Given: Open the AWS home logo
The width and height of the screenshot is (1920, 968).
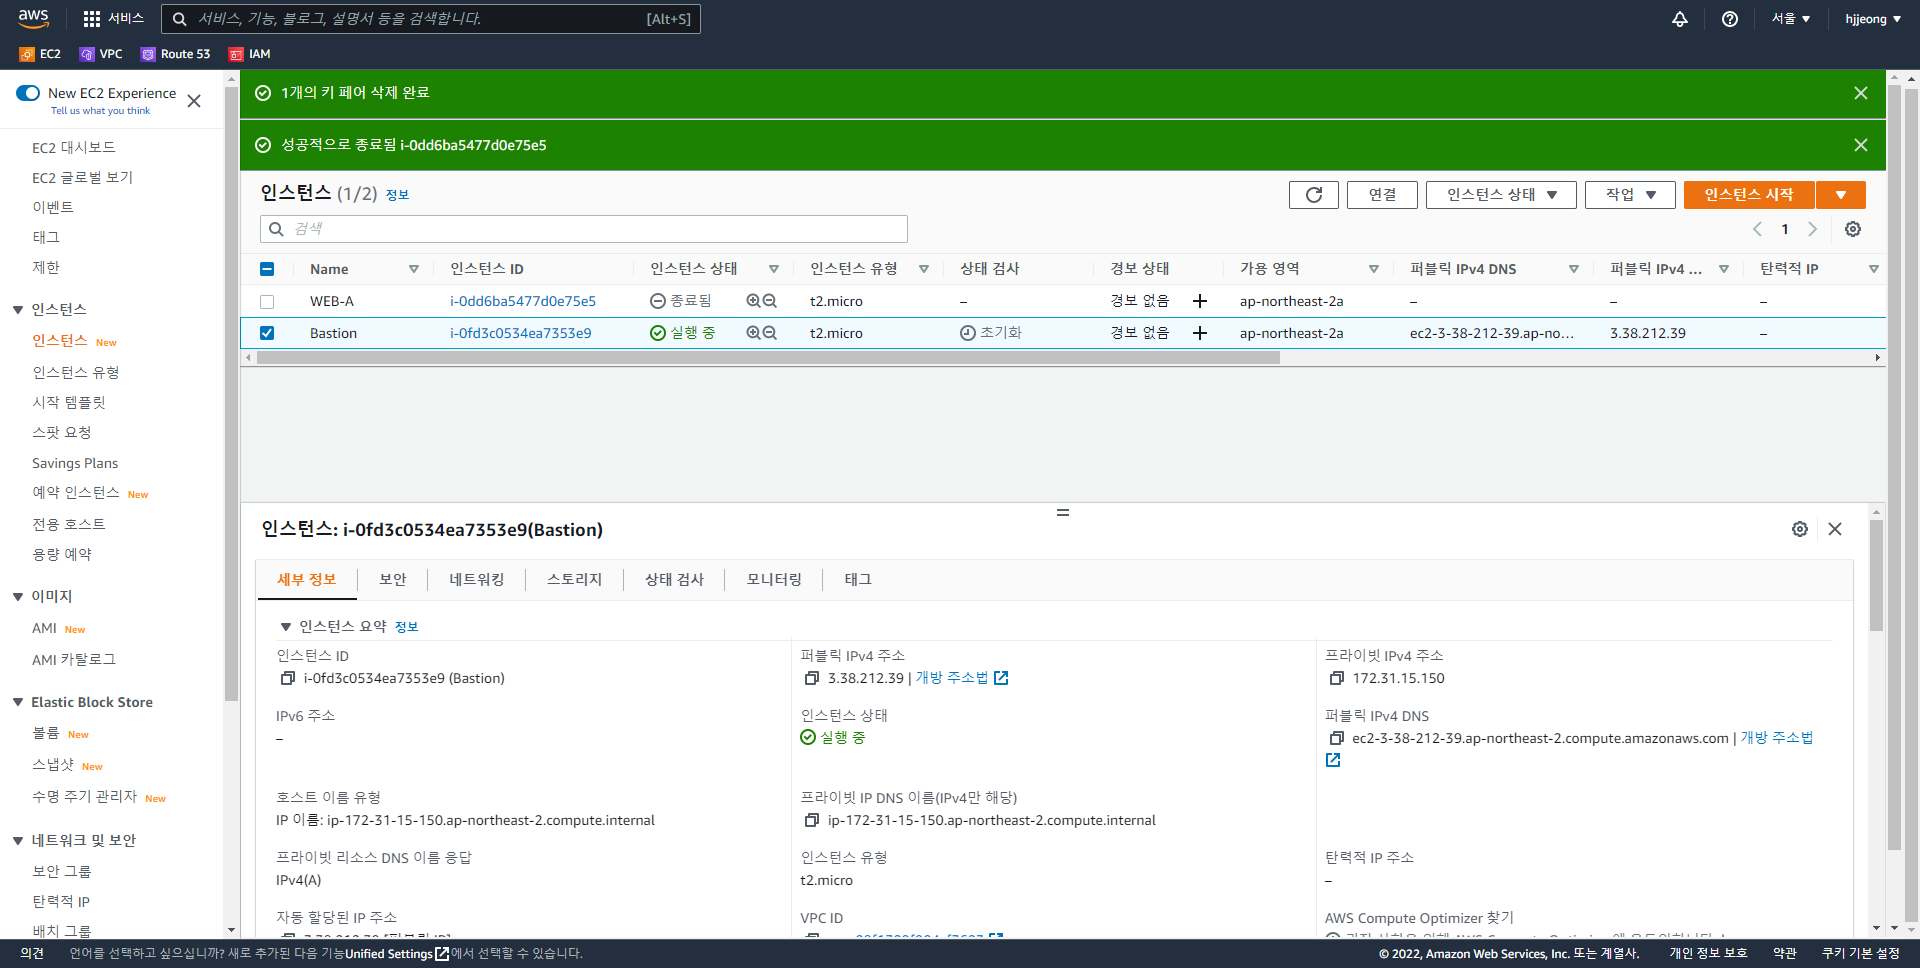Looking at the screenshot, I should coord(33,18).
